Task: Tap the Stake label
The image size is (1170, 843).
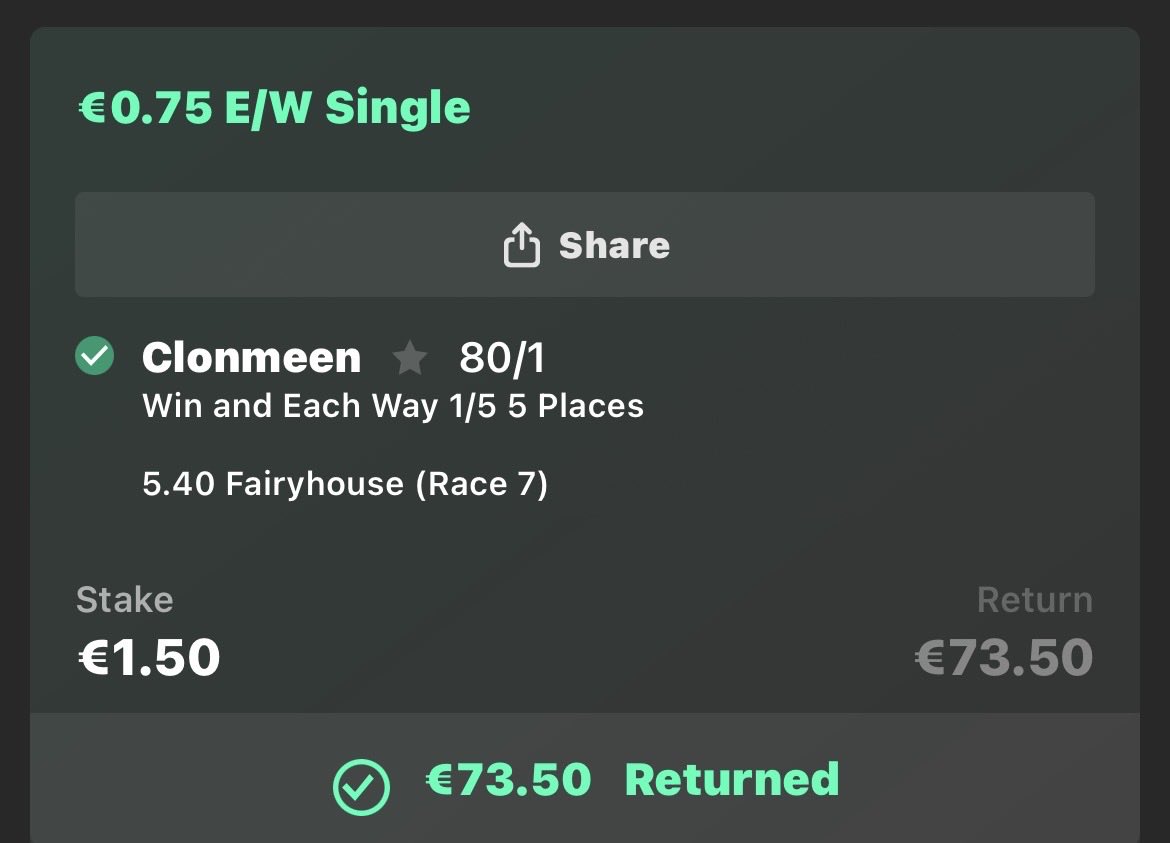Action: 125,600
